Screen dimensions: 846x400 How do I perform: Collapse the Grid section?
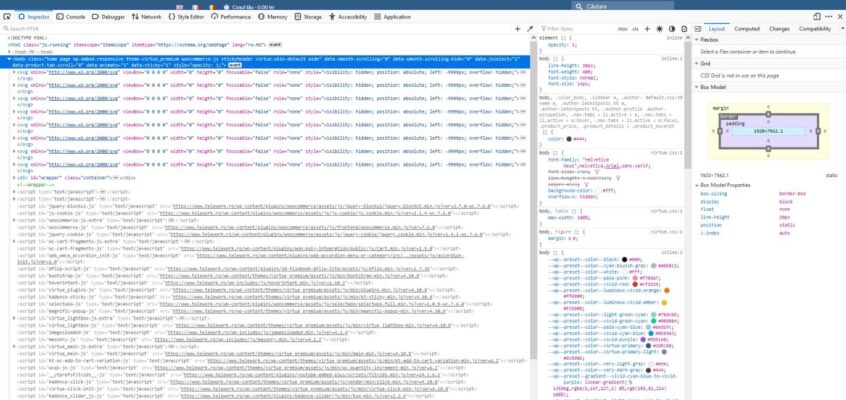[696, 64]
